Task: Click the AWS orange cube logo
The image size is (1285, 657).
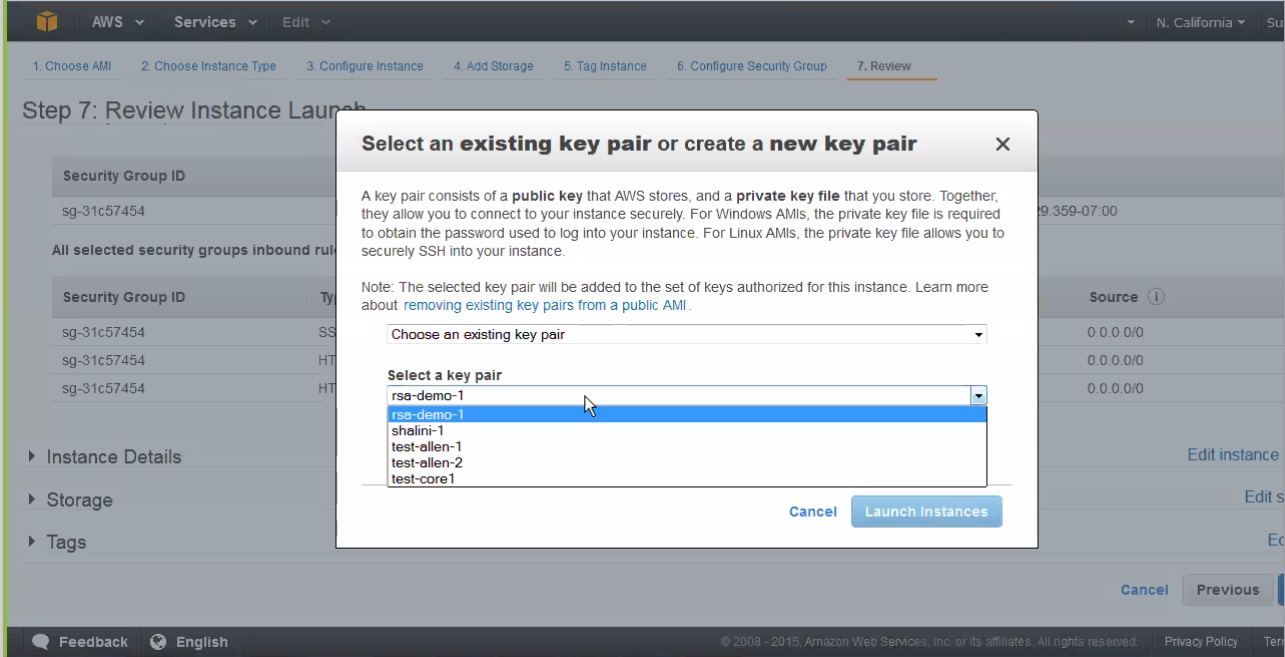Action: coord(47,21)
